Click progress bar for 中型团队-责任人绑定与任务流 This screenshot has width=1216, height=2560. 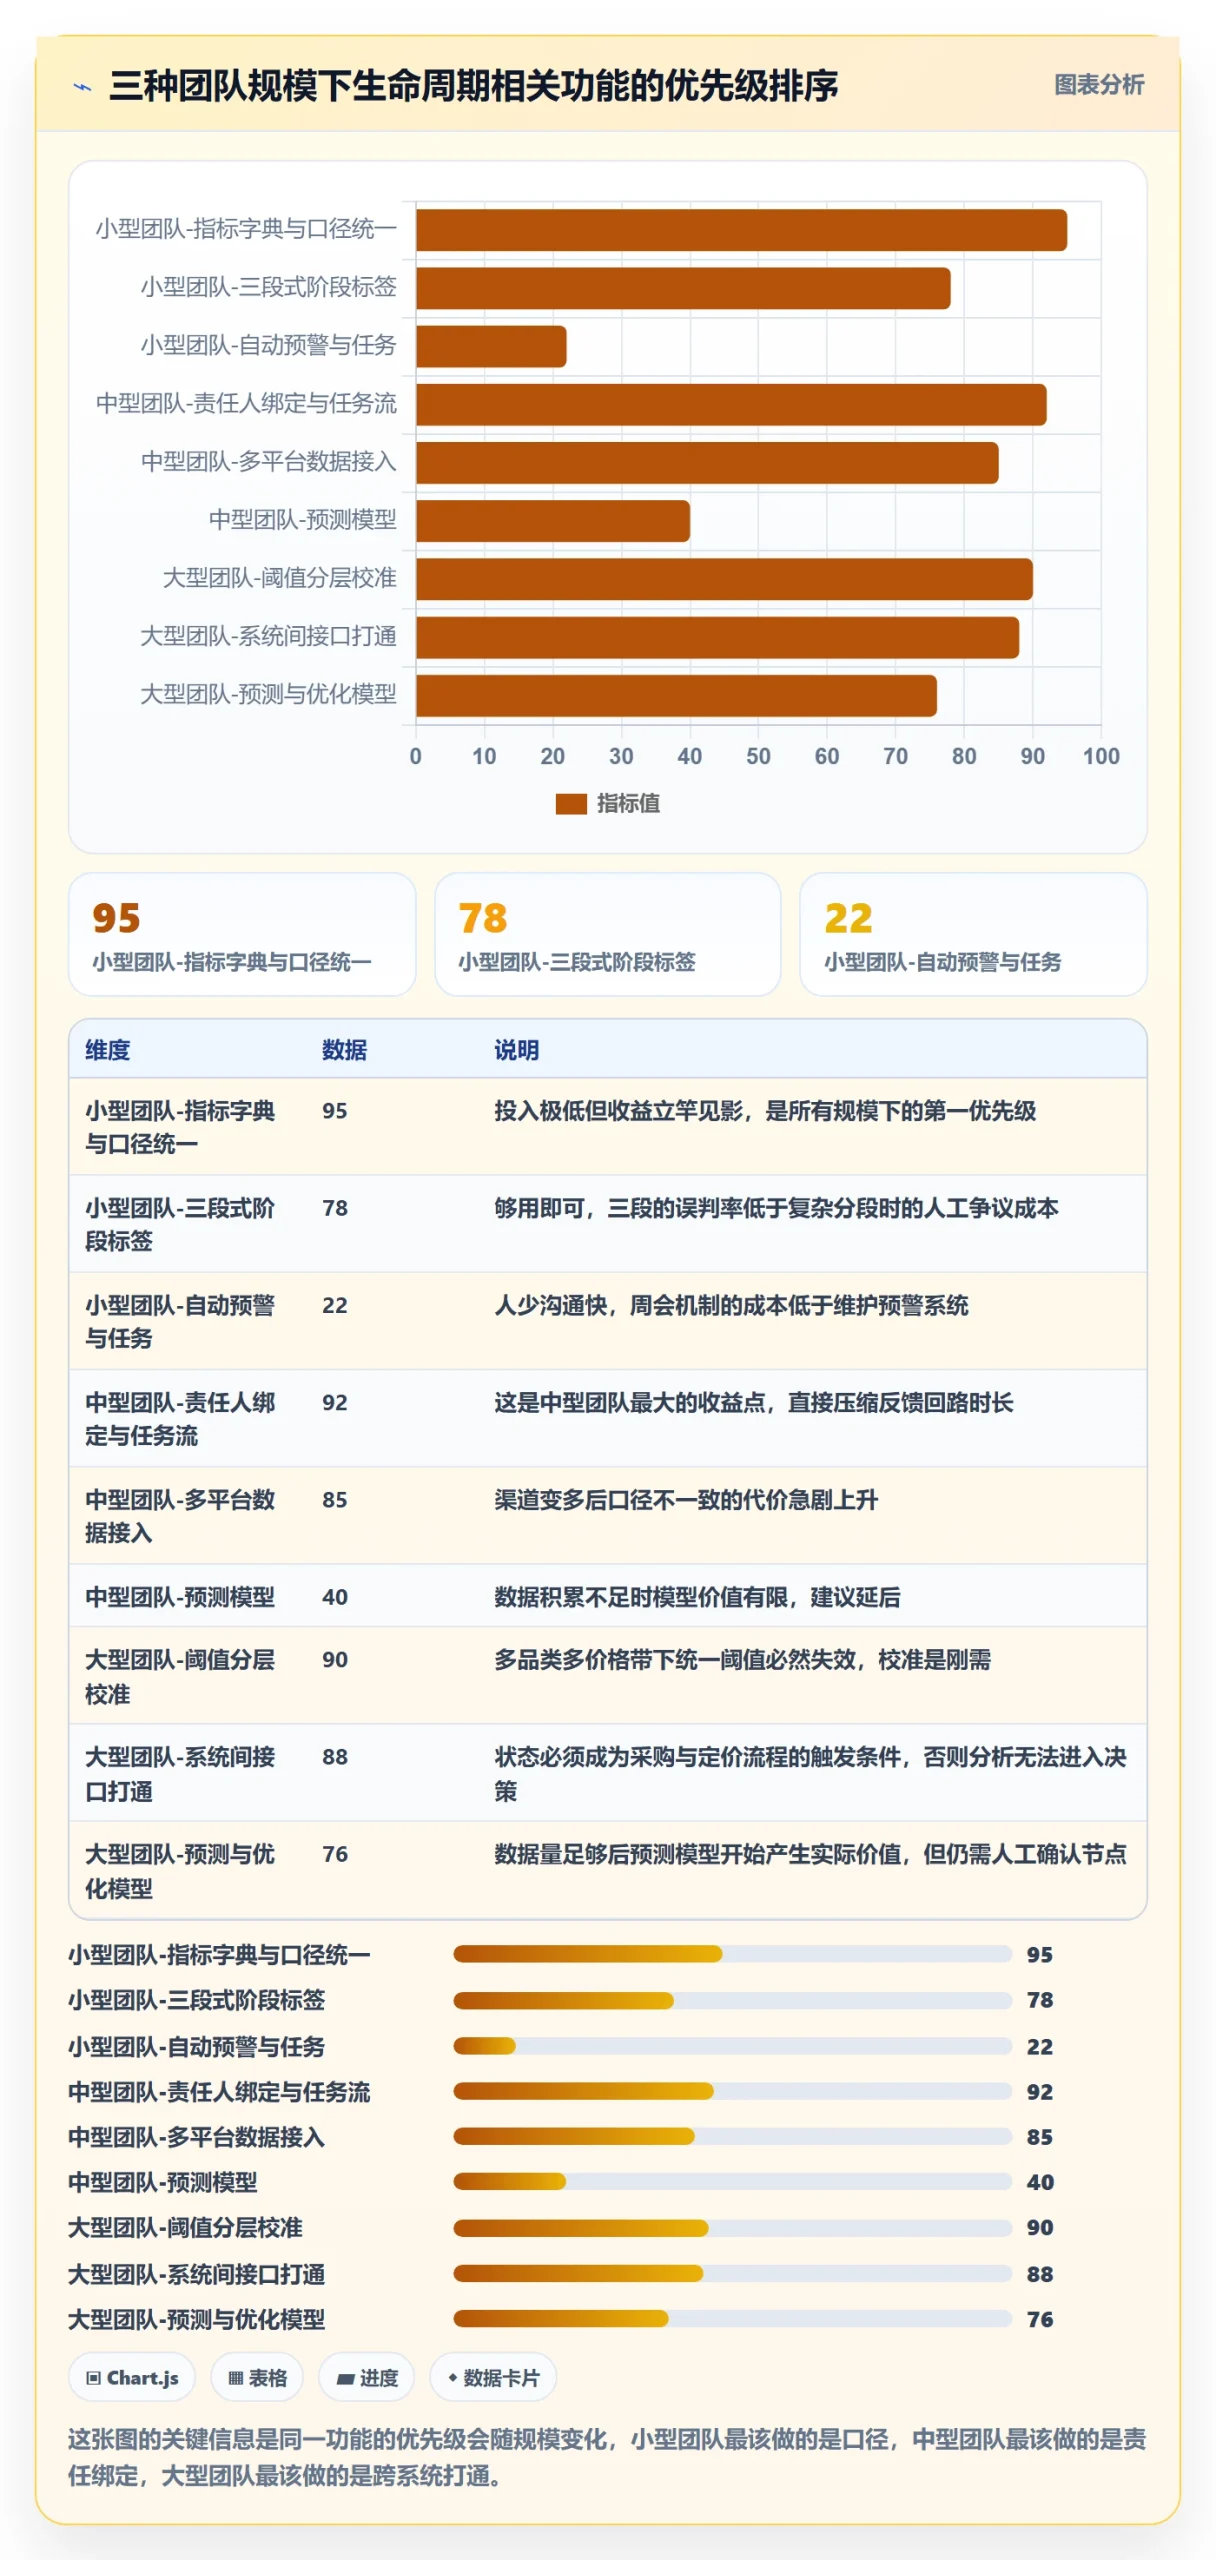coord(732,2091)
